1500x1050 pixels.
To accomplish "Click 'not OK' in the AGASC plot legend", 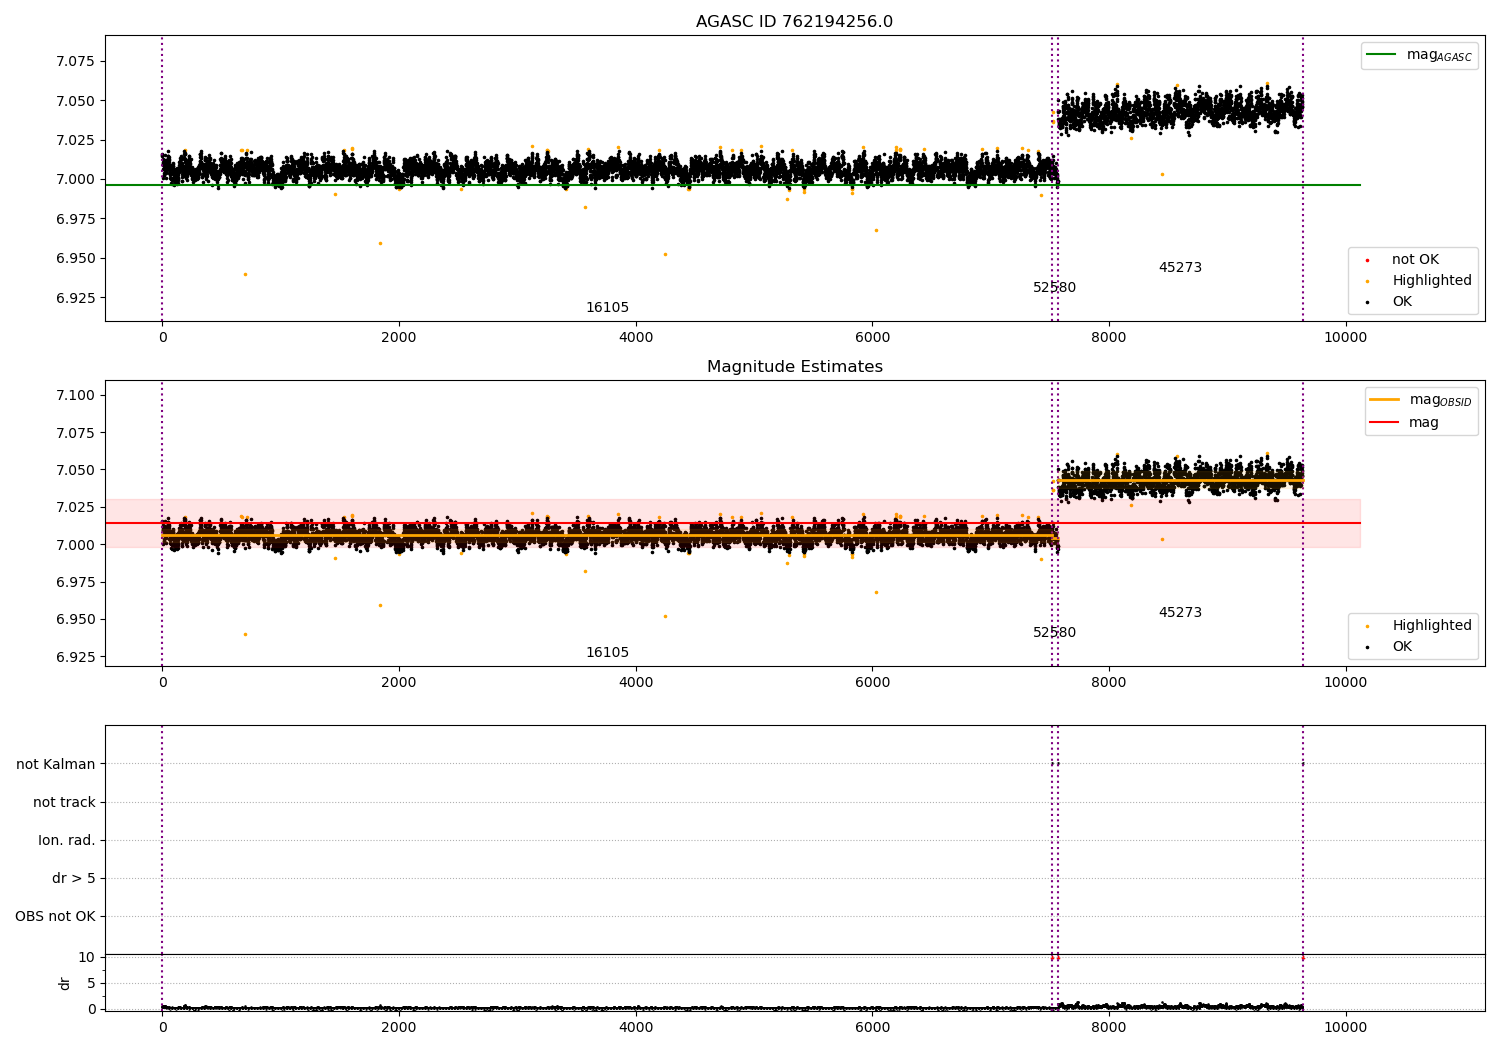I will 1414,260.
